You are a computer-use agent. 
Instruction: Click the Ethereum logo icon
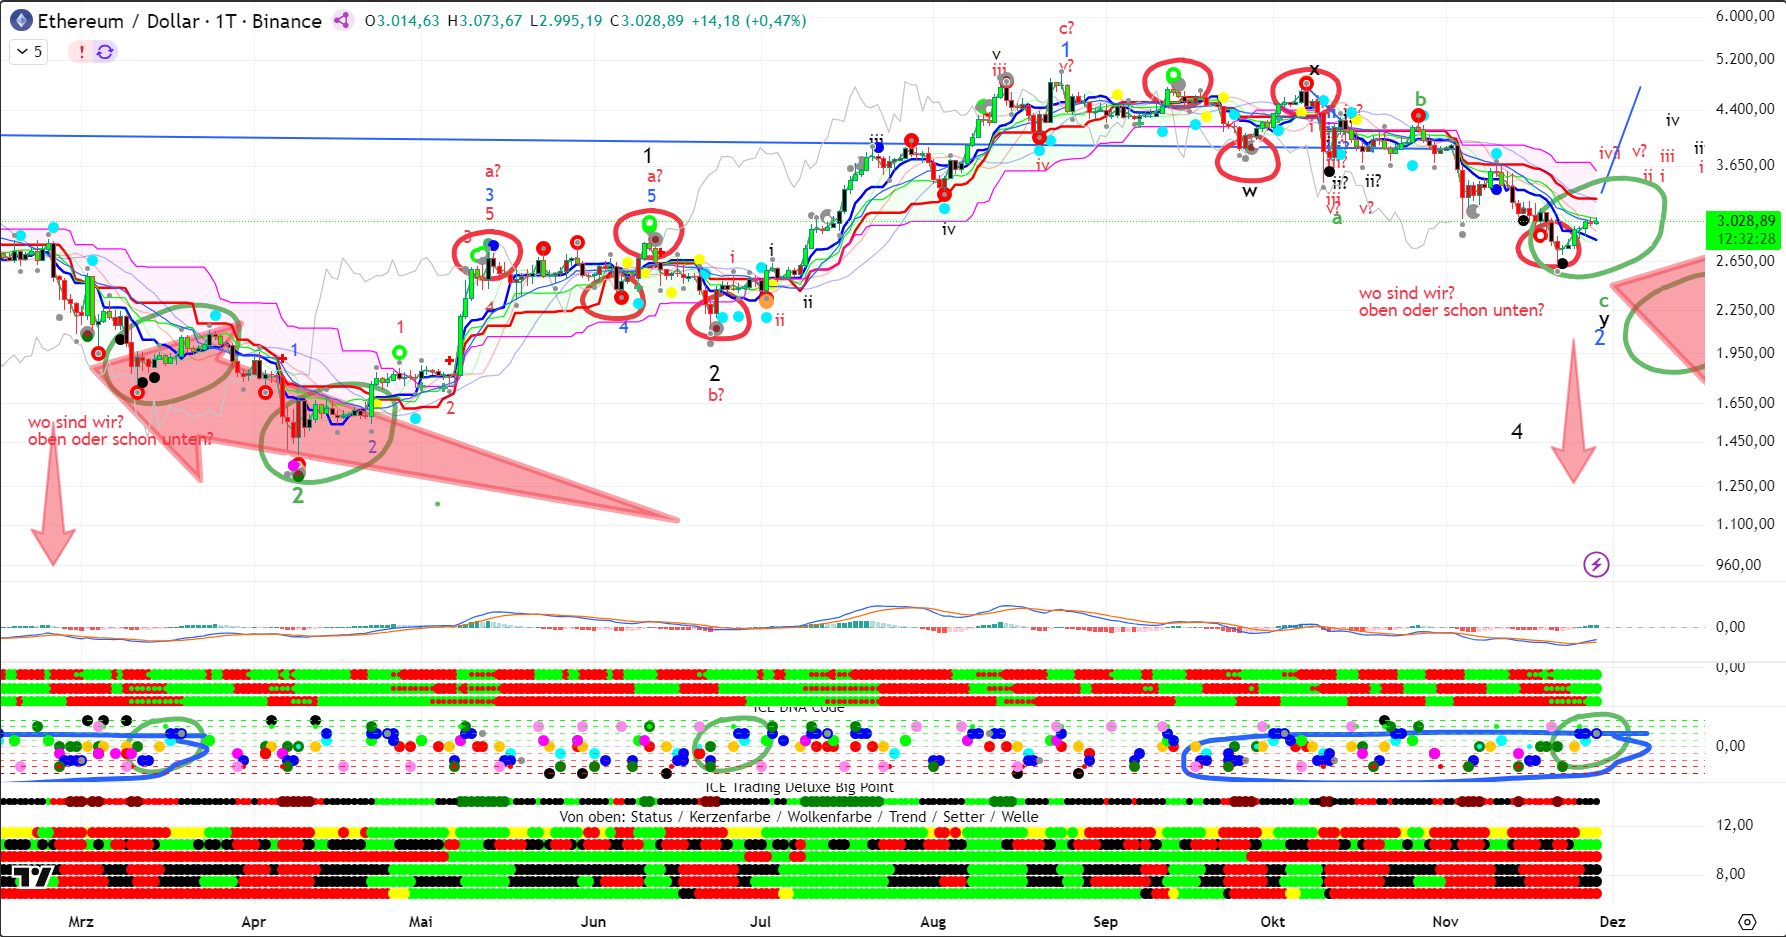click(x=20, y=21)
